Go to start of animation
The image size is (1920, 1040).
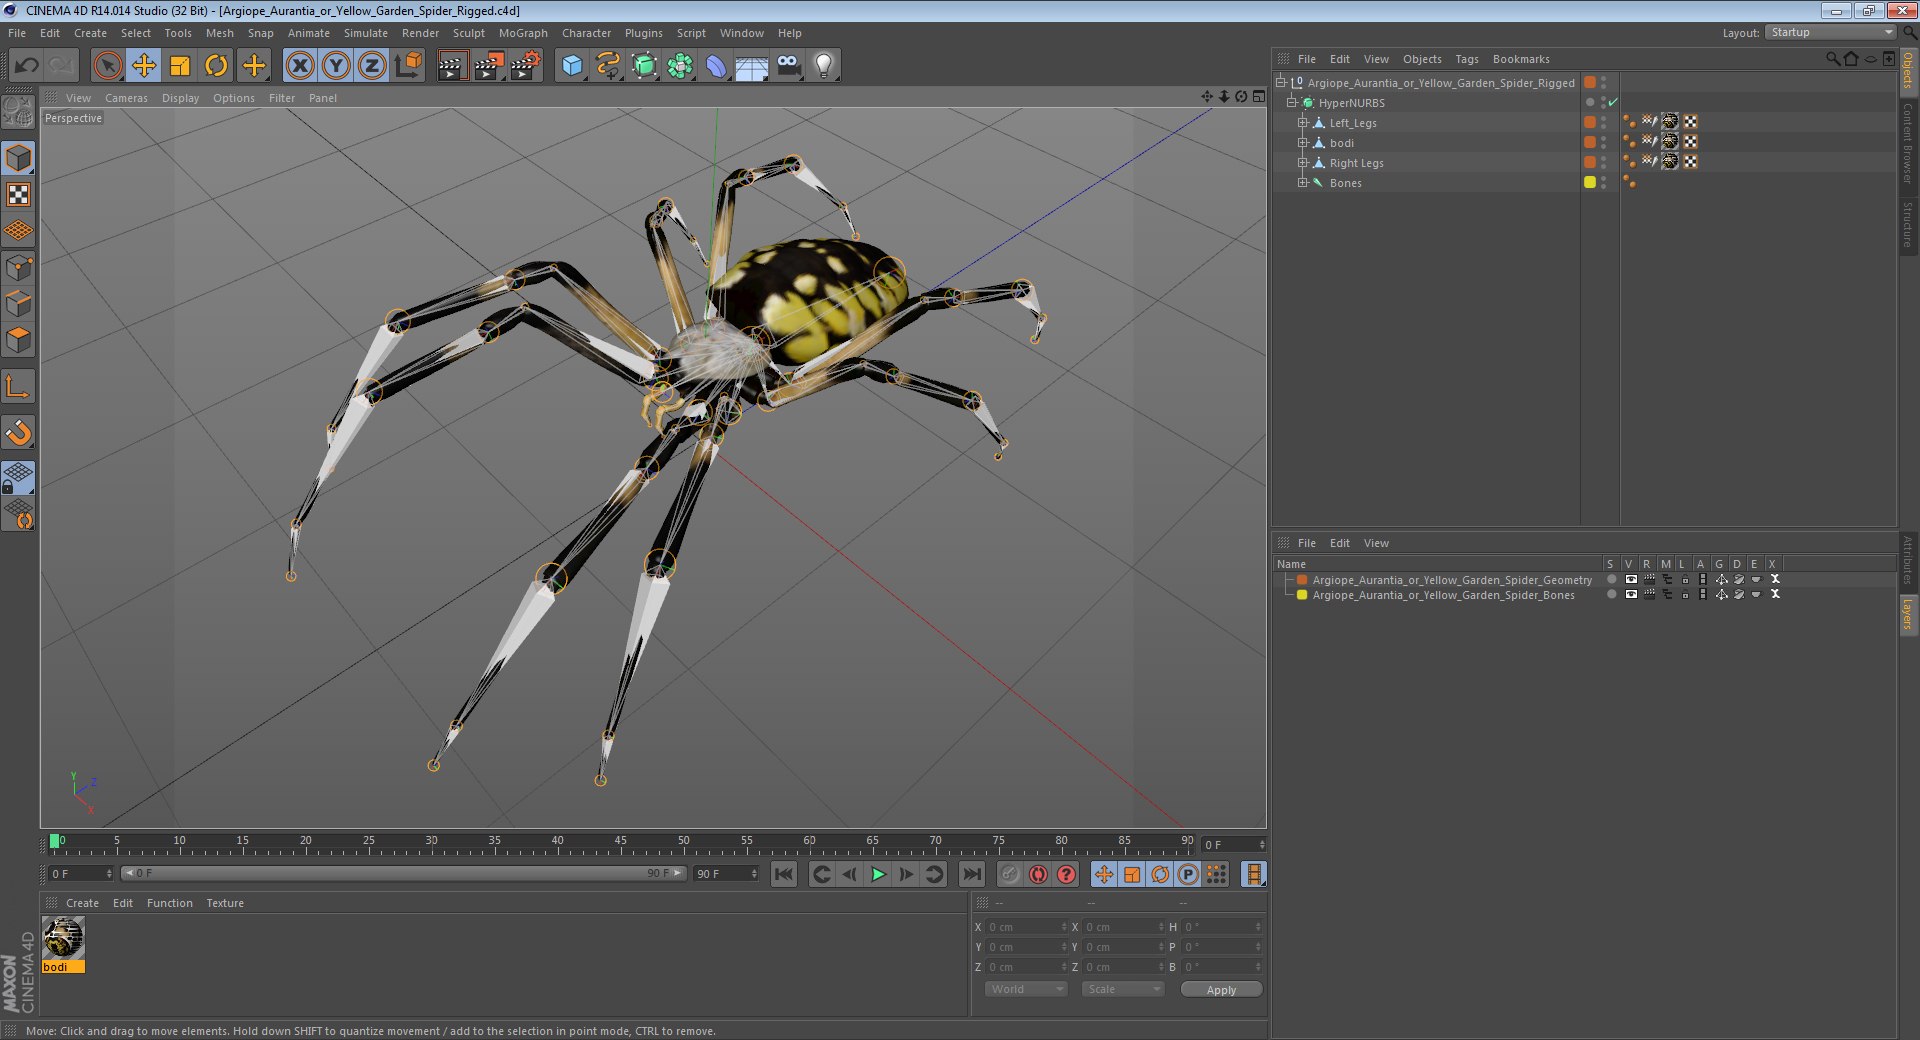point(784,874)
